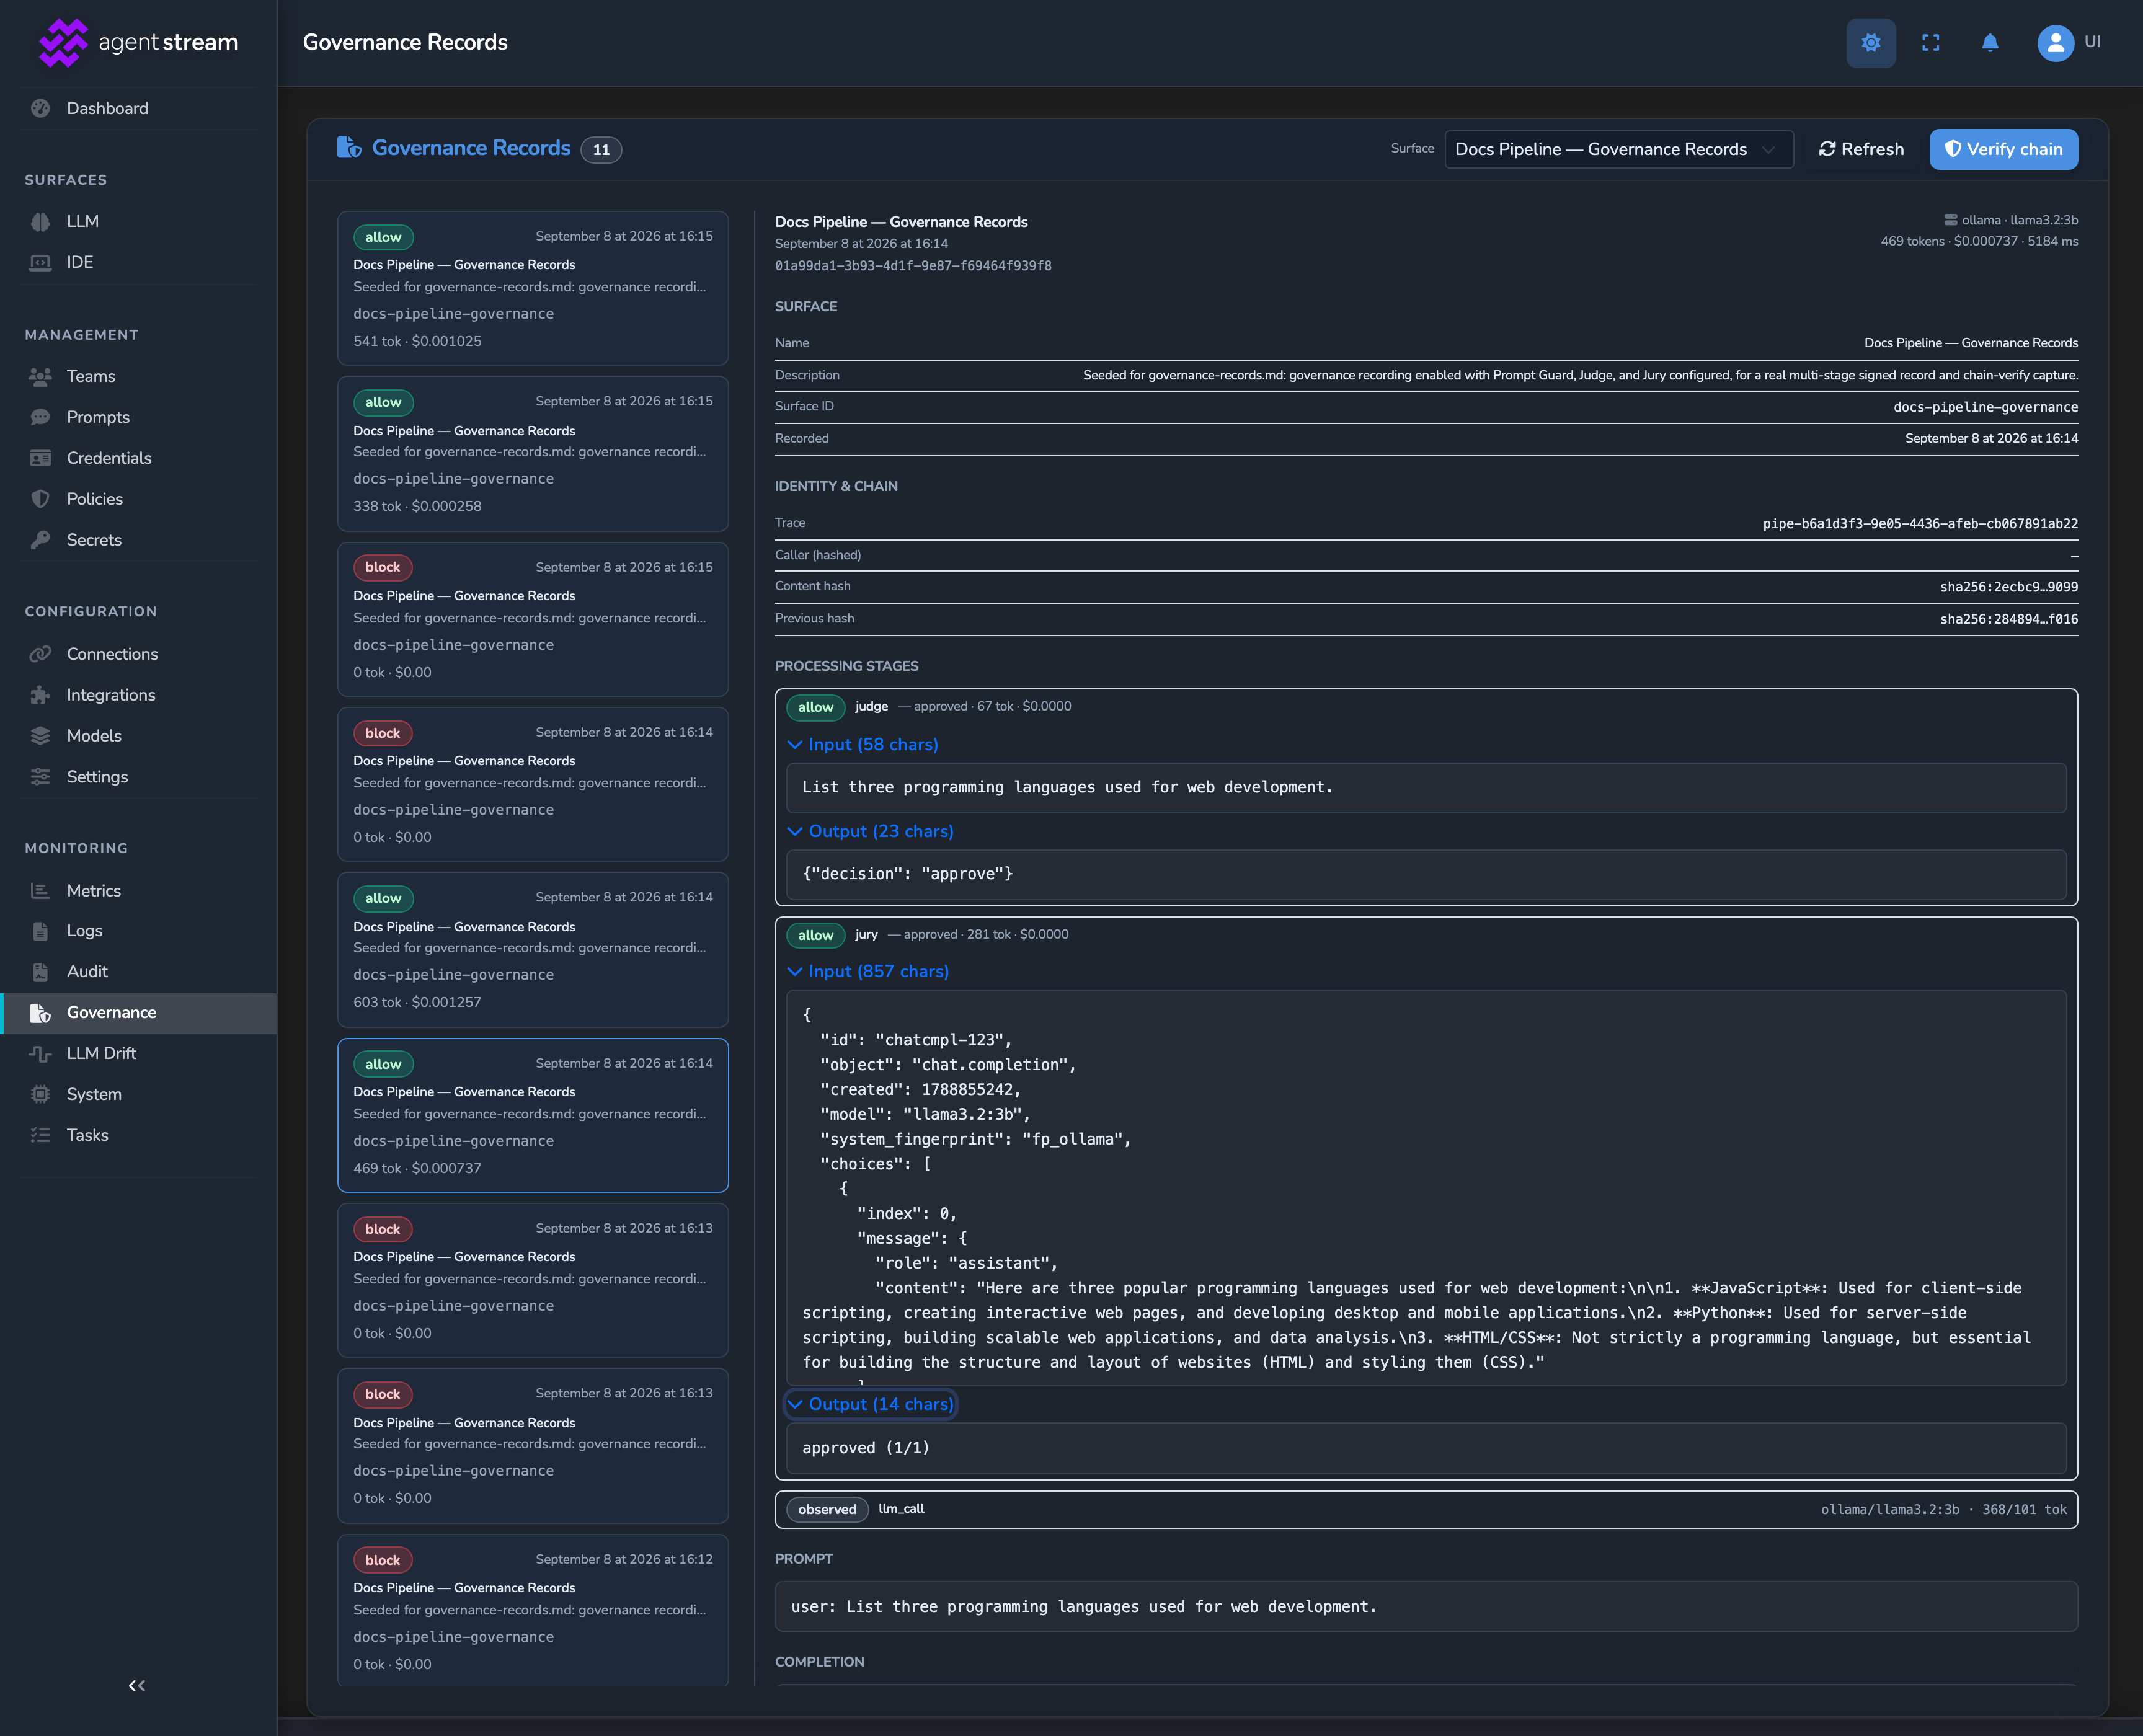Click the Models layers icon
This screenshot has width=2143, height=1736.
pyautogui.click(x=40, y=736)
